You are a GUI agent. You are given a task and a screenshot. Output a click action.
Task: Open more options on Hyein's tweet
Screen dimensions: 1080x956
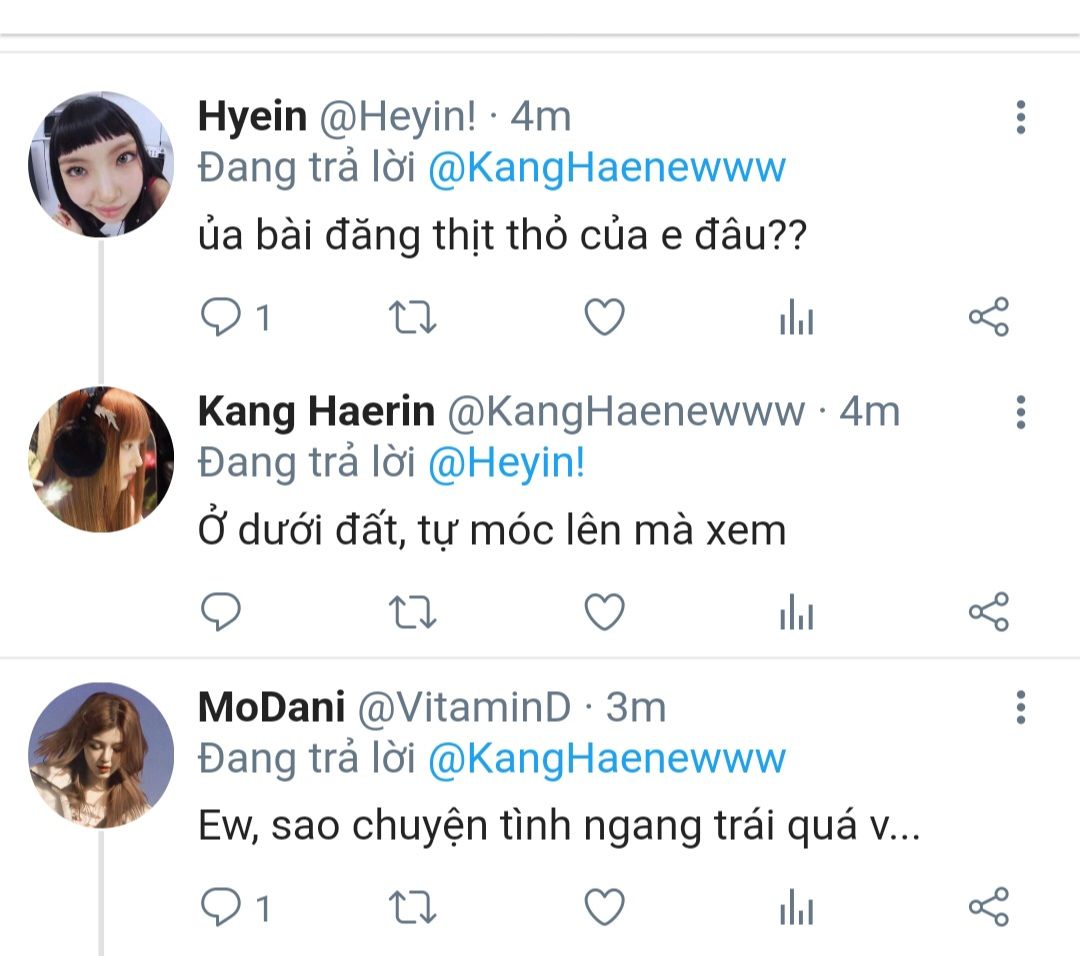pos(1020,117)
